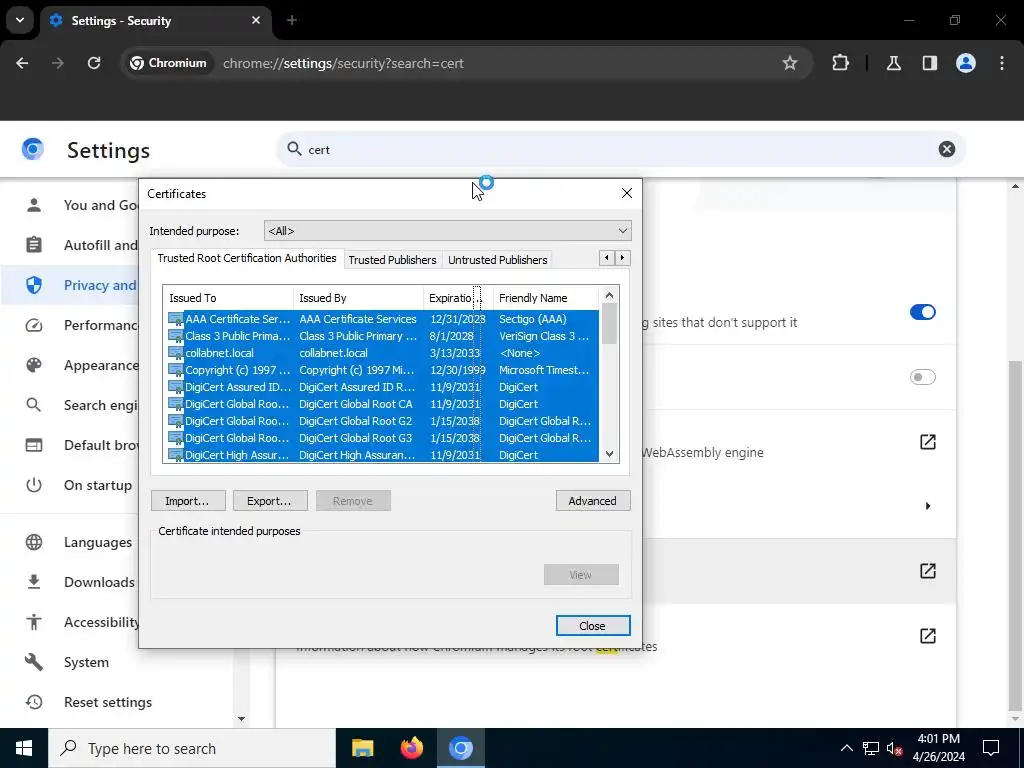The width and height of the screenshot is (1024, 768).
Task: Open Accessibility settings icon
Action: tap(34, 622)
